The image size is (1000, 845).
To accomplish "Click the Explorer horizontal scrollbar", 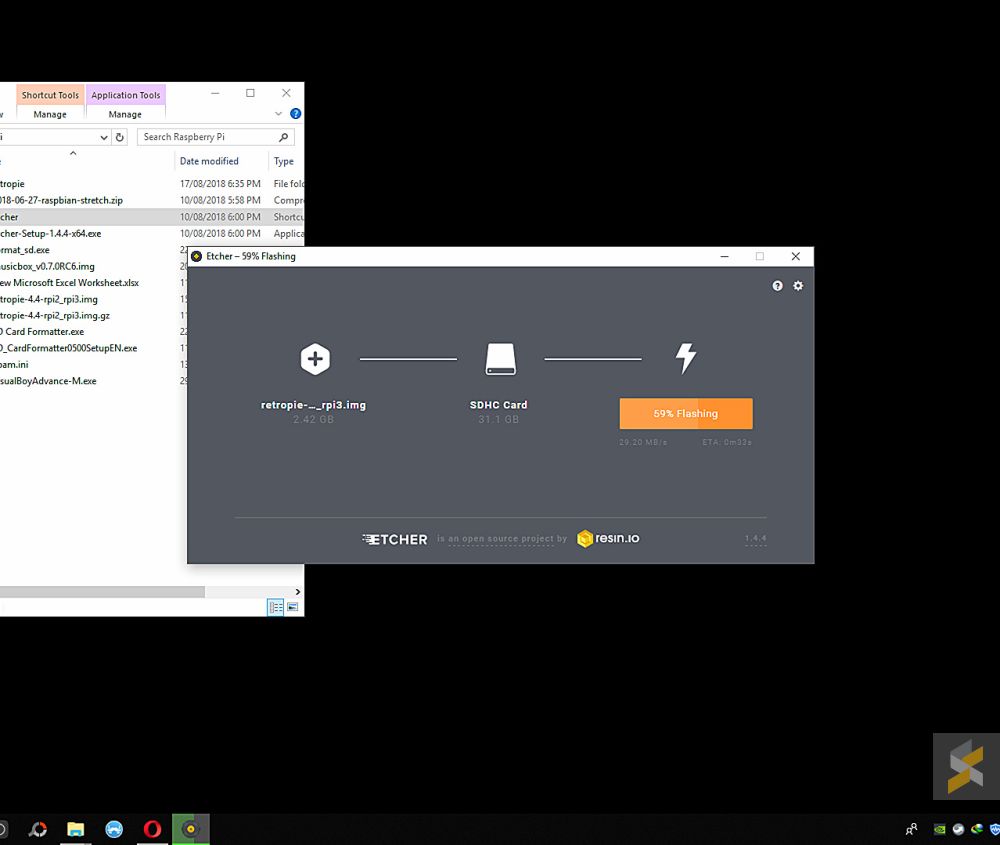I will [102, 592].
